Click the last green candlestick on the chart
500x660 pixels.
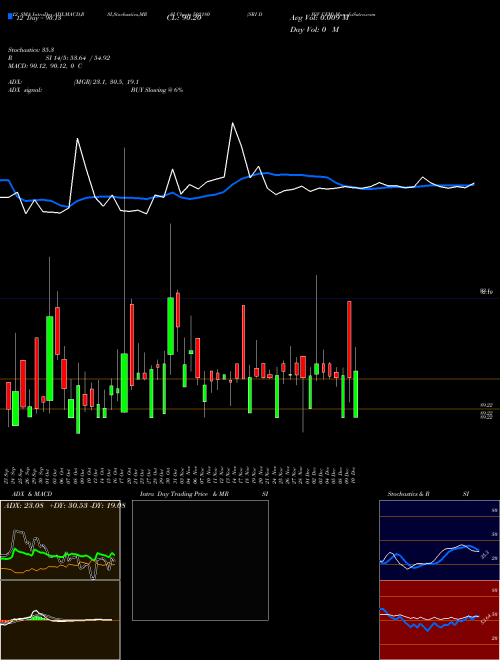[356, 394]
